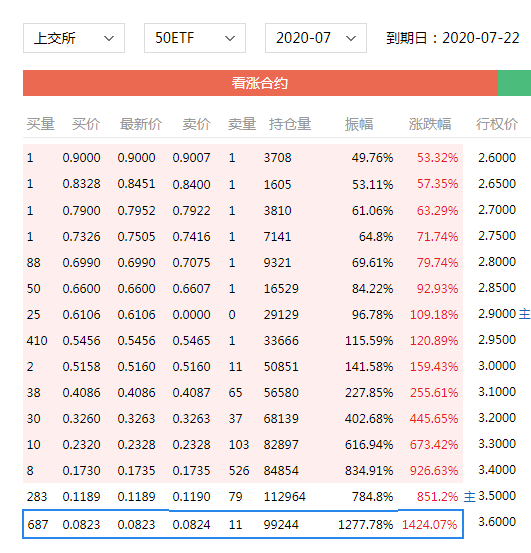The height and width of the screenshot is (553, 531).
Task: Select the contract row with 持仓量 112964
Action: tap(243, 497)
